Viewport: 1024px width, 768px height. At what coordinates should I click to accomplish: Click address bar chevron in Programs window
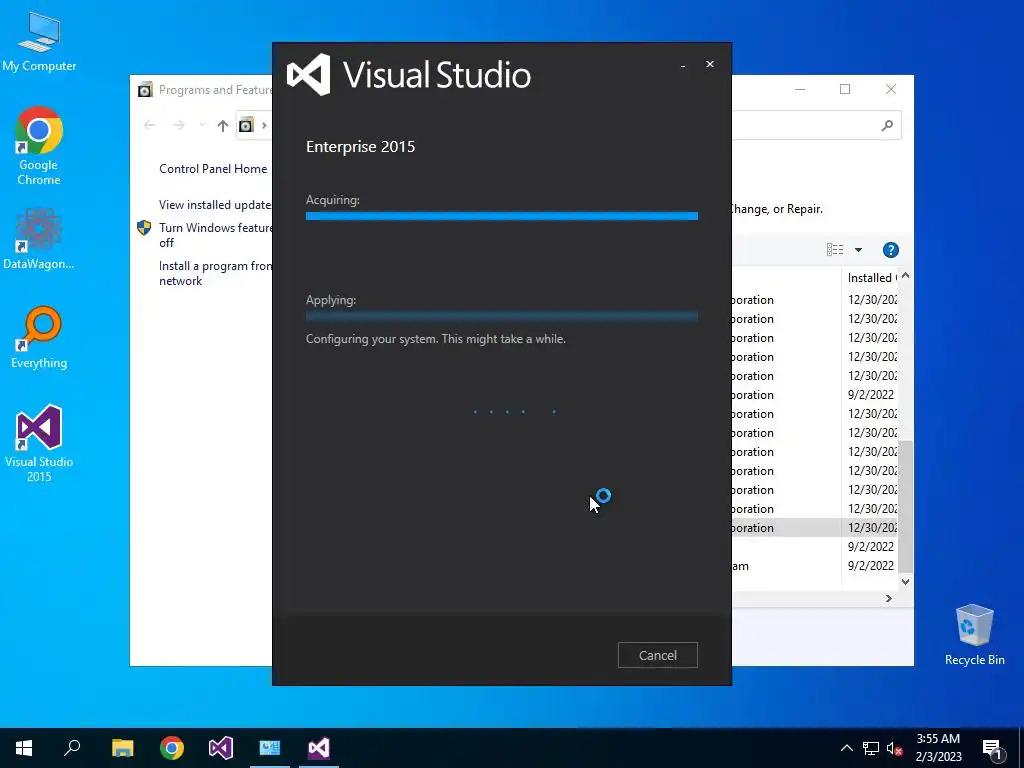coord(264,125)
